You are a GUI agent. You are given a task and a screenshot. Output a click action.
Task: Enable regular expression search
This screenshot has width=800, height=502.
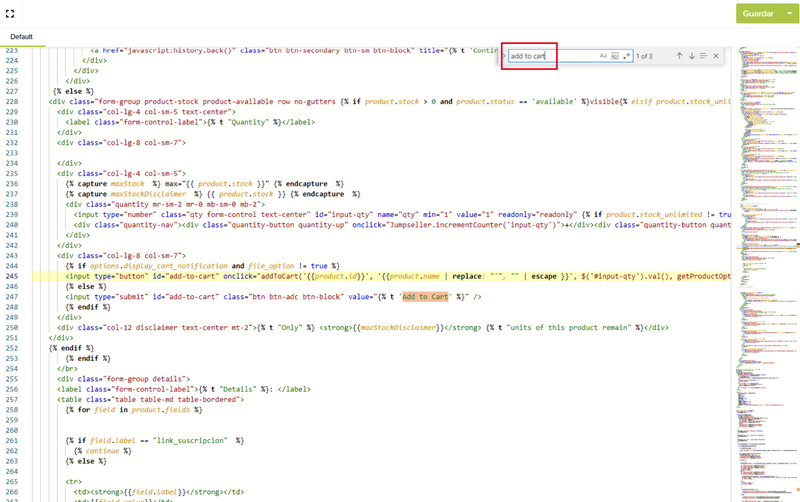tap(627, 56)
